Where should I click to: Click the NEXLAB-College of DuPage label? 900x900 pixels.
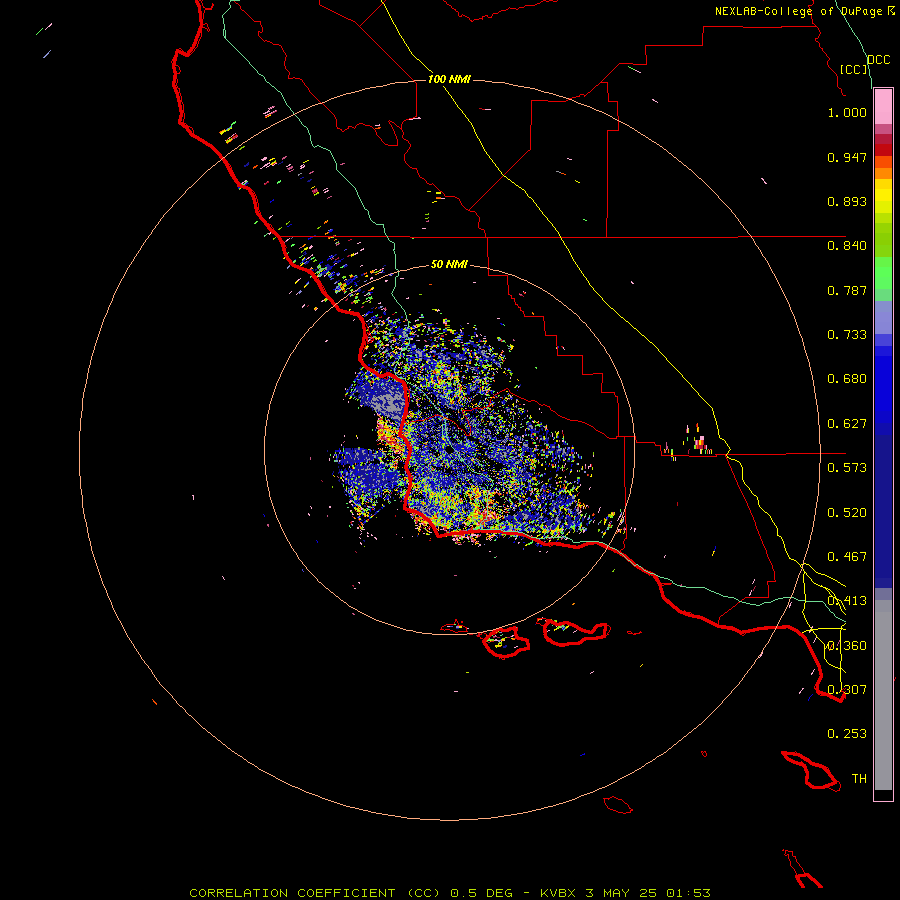tap(798, 11)
